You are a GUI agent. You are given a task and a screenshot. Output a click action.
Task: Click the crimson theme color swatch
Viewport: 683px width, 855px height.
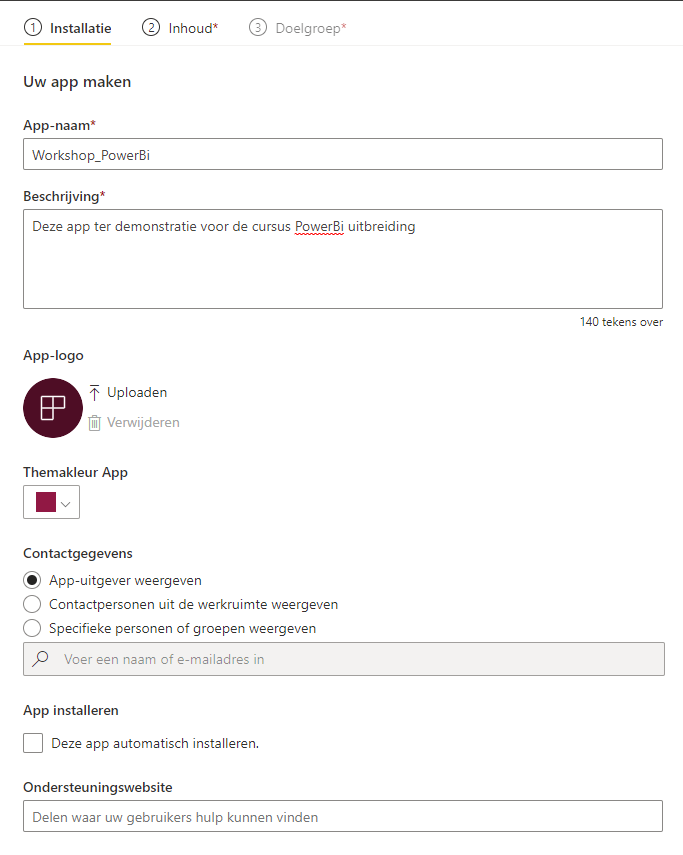click(x=46, y=502)
